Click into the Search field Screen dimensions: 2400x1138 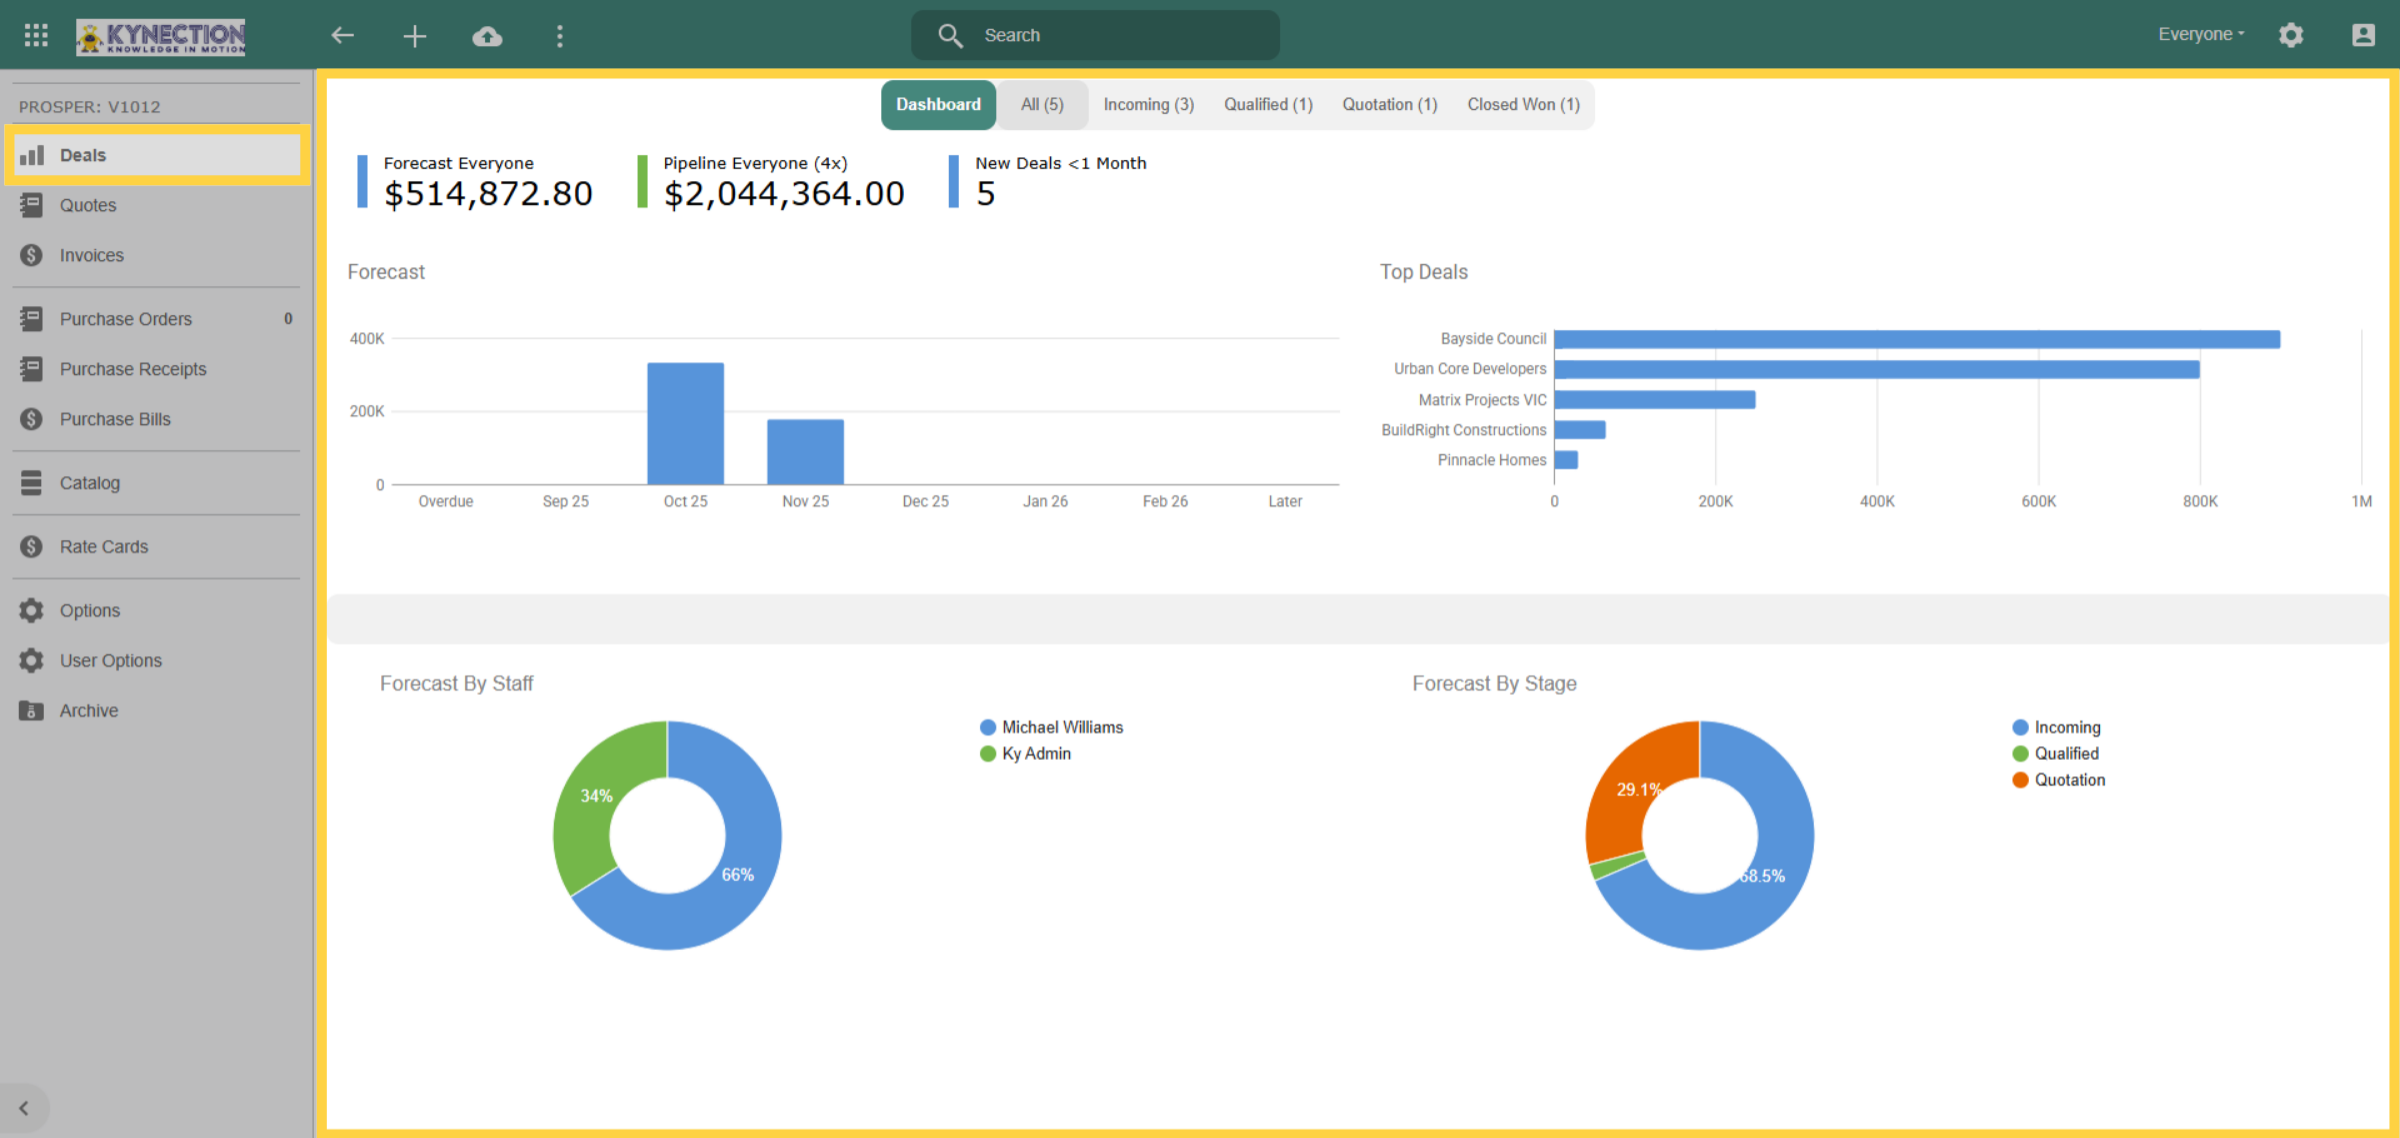[x=1095, y=35]
